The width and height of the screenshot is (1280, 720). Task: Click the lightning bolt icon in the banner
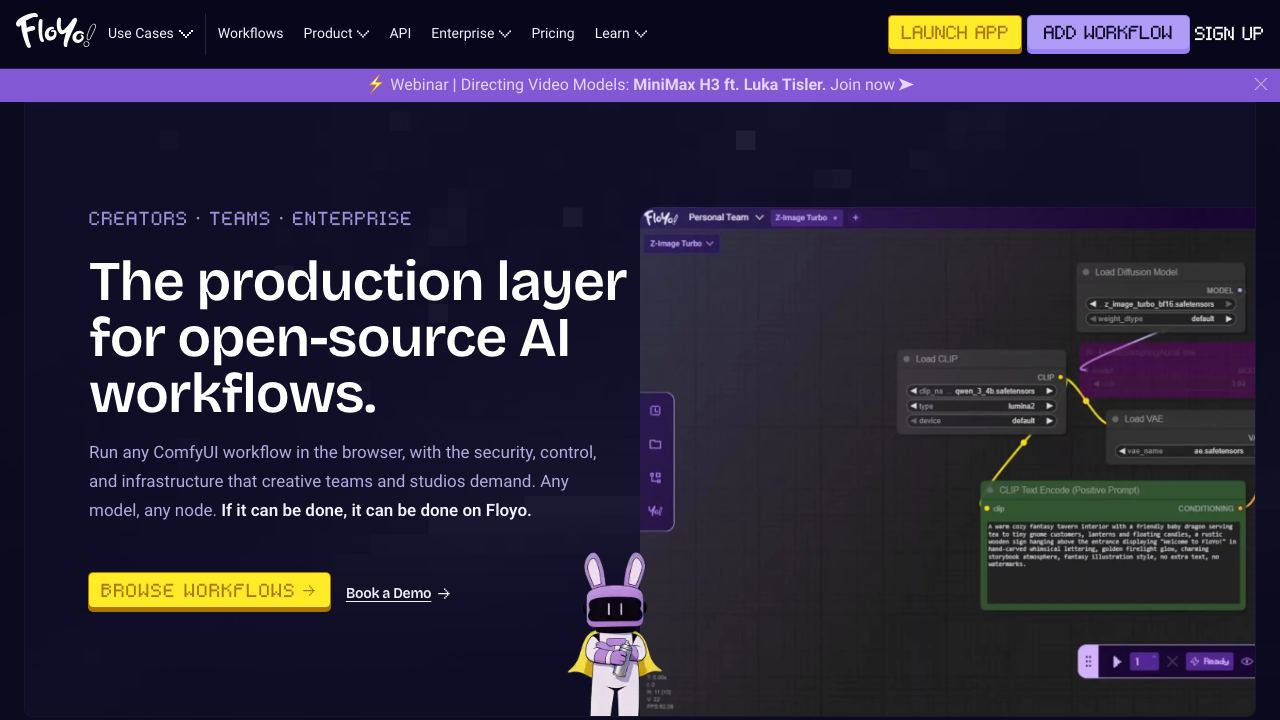[x=376, y=84]
